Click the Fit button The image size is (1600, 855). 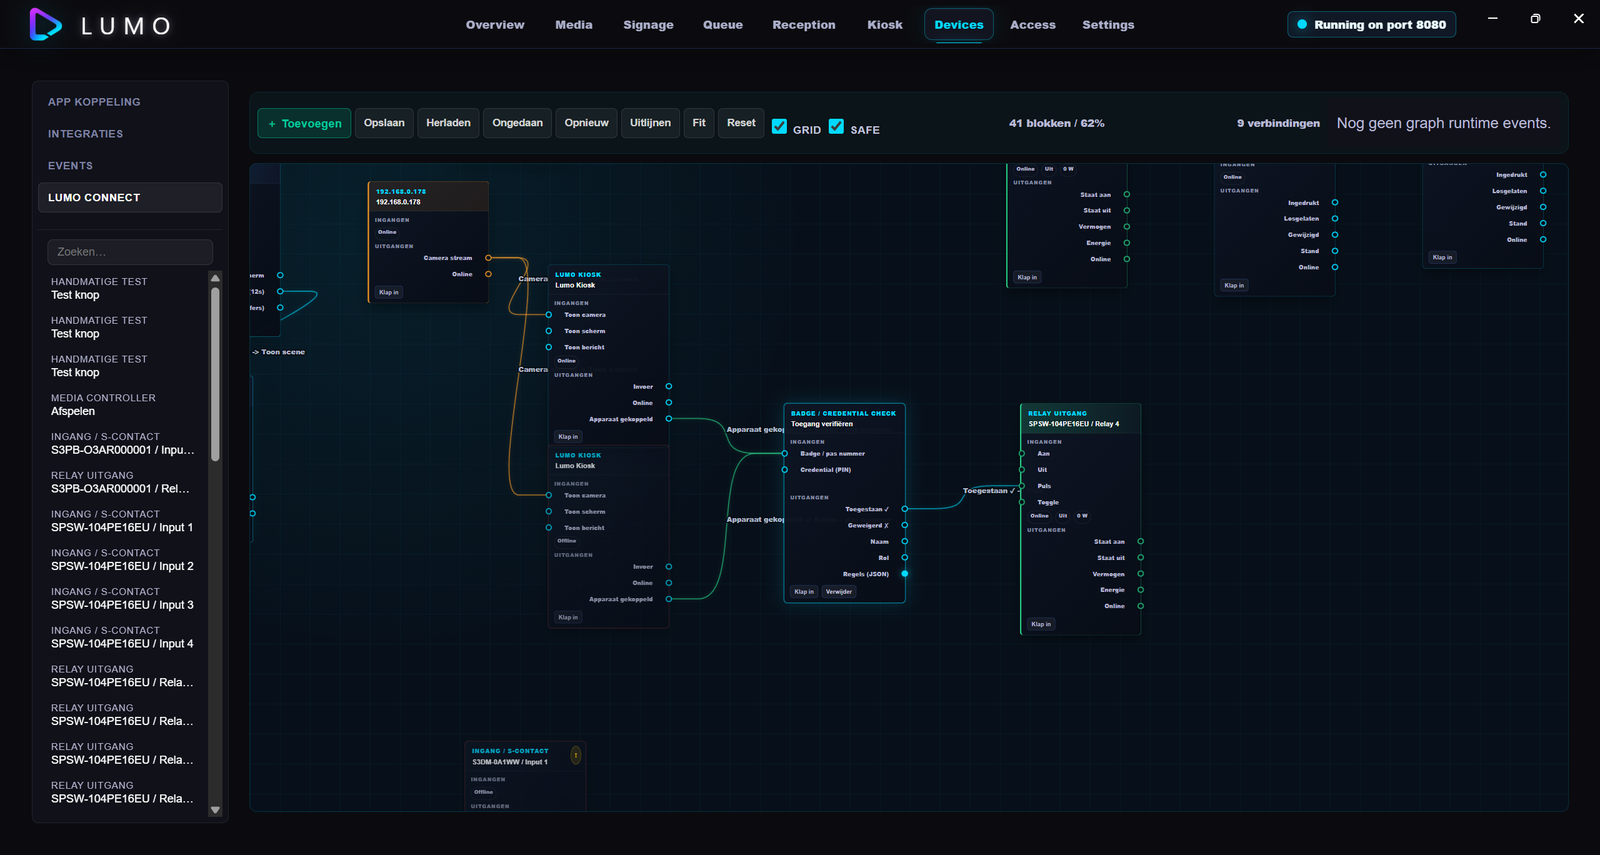pyautogui.click(x=699, y=123)
